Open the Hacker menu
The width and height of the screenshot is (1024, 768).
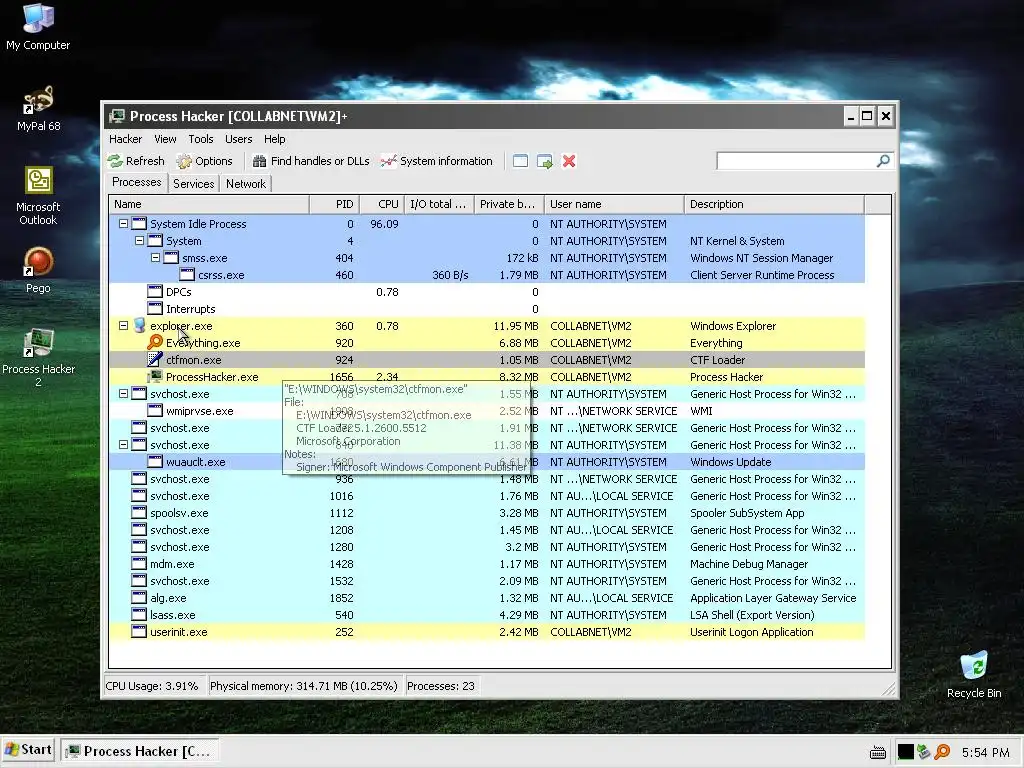click(125, 139)
